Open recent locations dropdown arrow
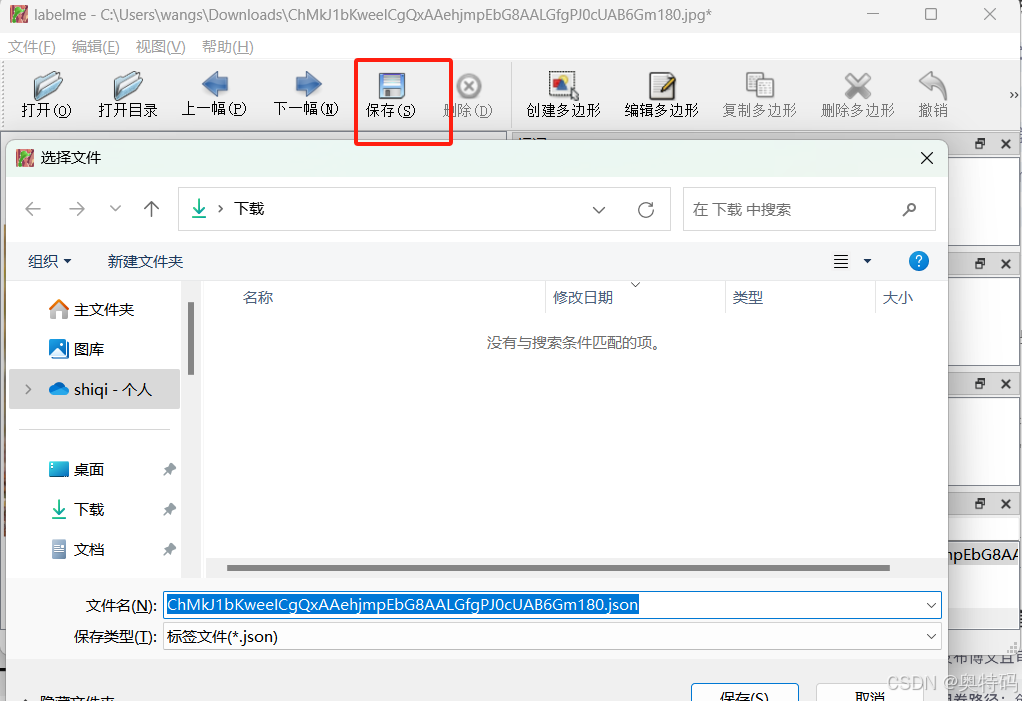 pos(115,209)
